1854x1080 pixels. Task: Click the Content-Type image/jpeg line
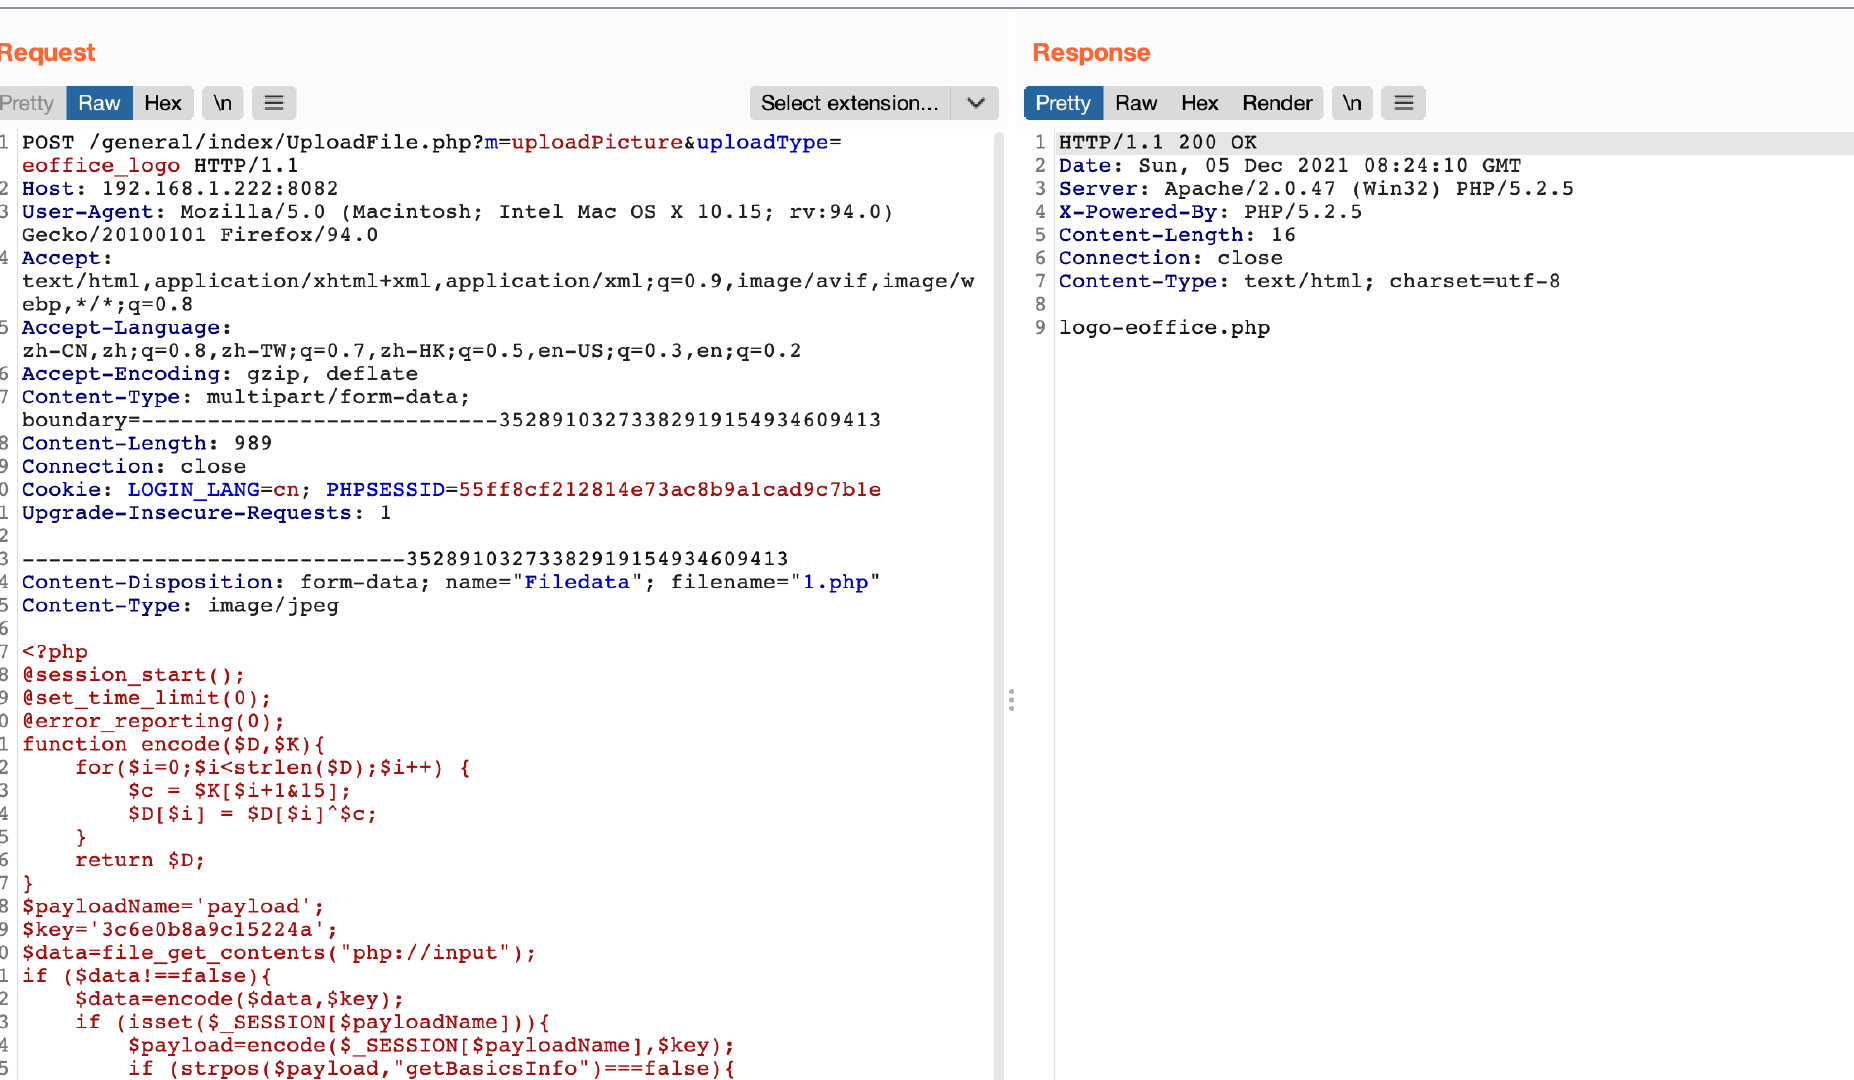point(180,605)
